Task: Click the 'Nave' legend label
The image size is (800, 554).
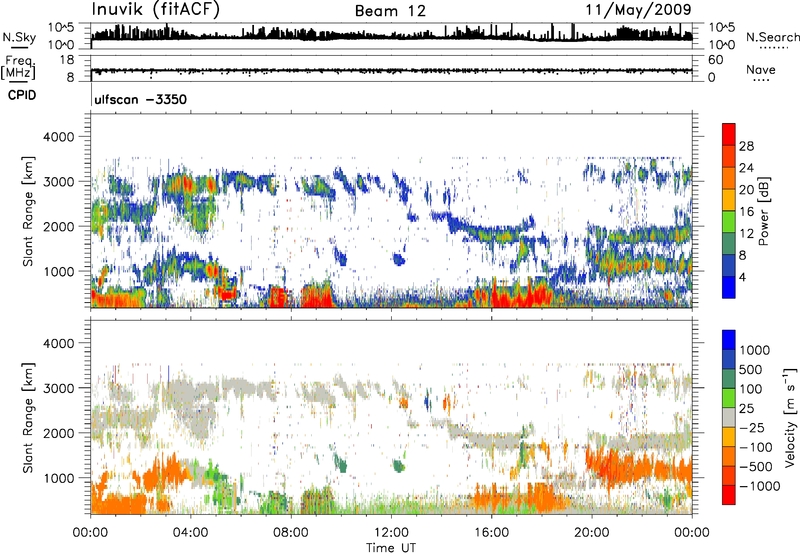Action: 761,69
